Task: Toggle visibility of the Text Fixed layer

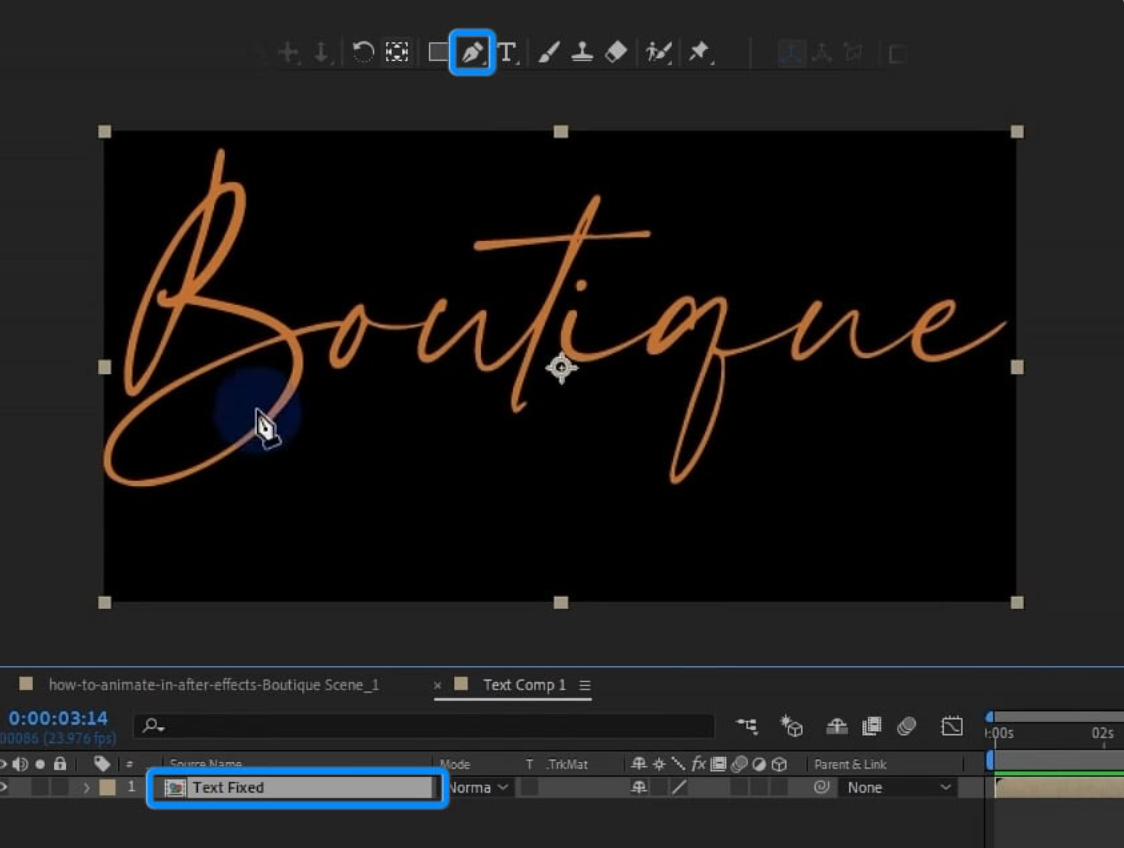Action: (4, 787)
